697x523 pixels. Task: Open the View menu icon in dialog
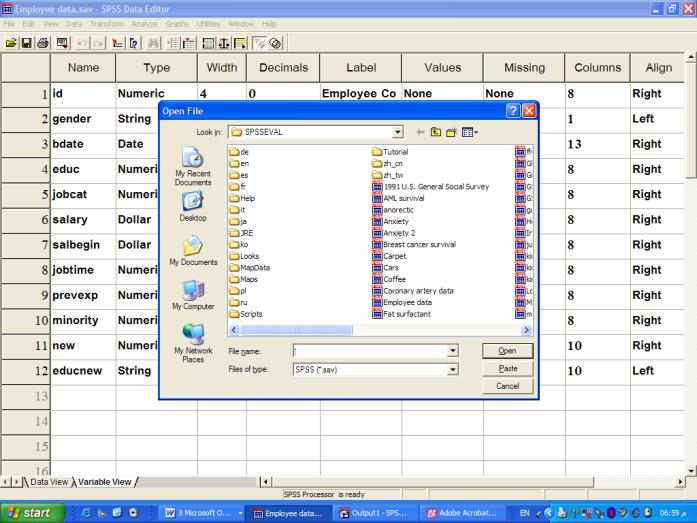(x=469, y=132)
